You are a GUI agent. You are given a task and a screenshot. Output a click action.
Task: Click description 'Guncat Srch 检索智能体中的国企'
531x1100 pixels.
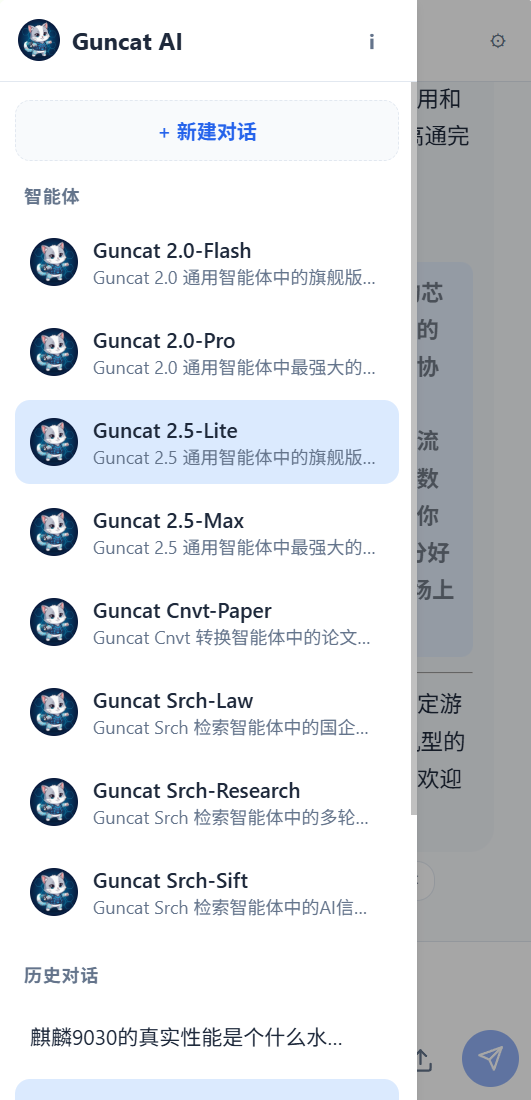pos(231,727)
